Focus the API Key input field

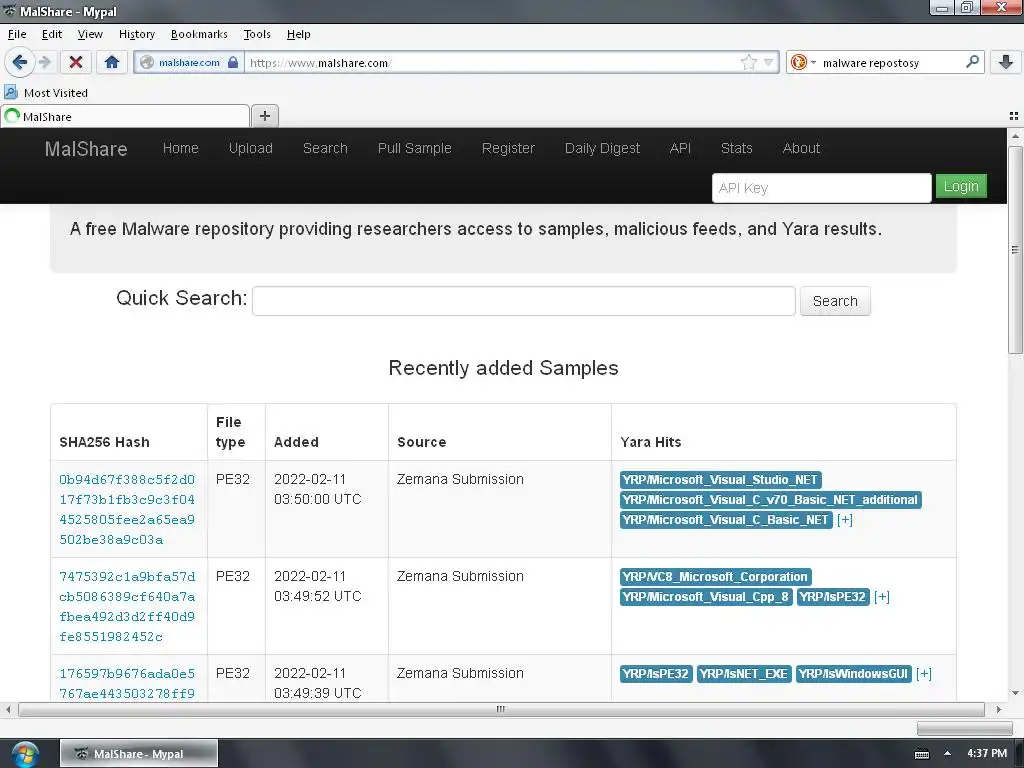[x=821, y=188]
